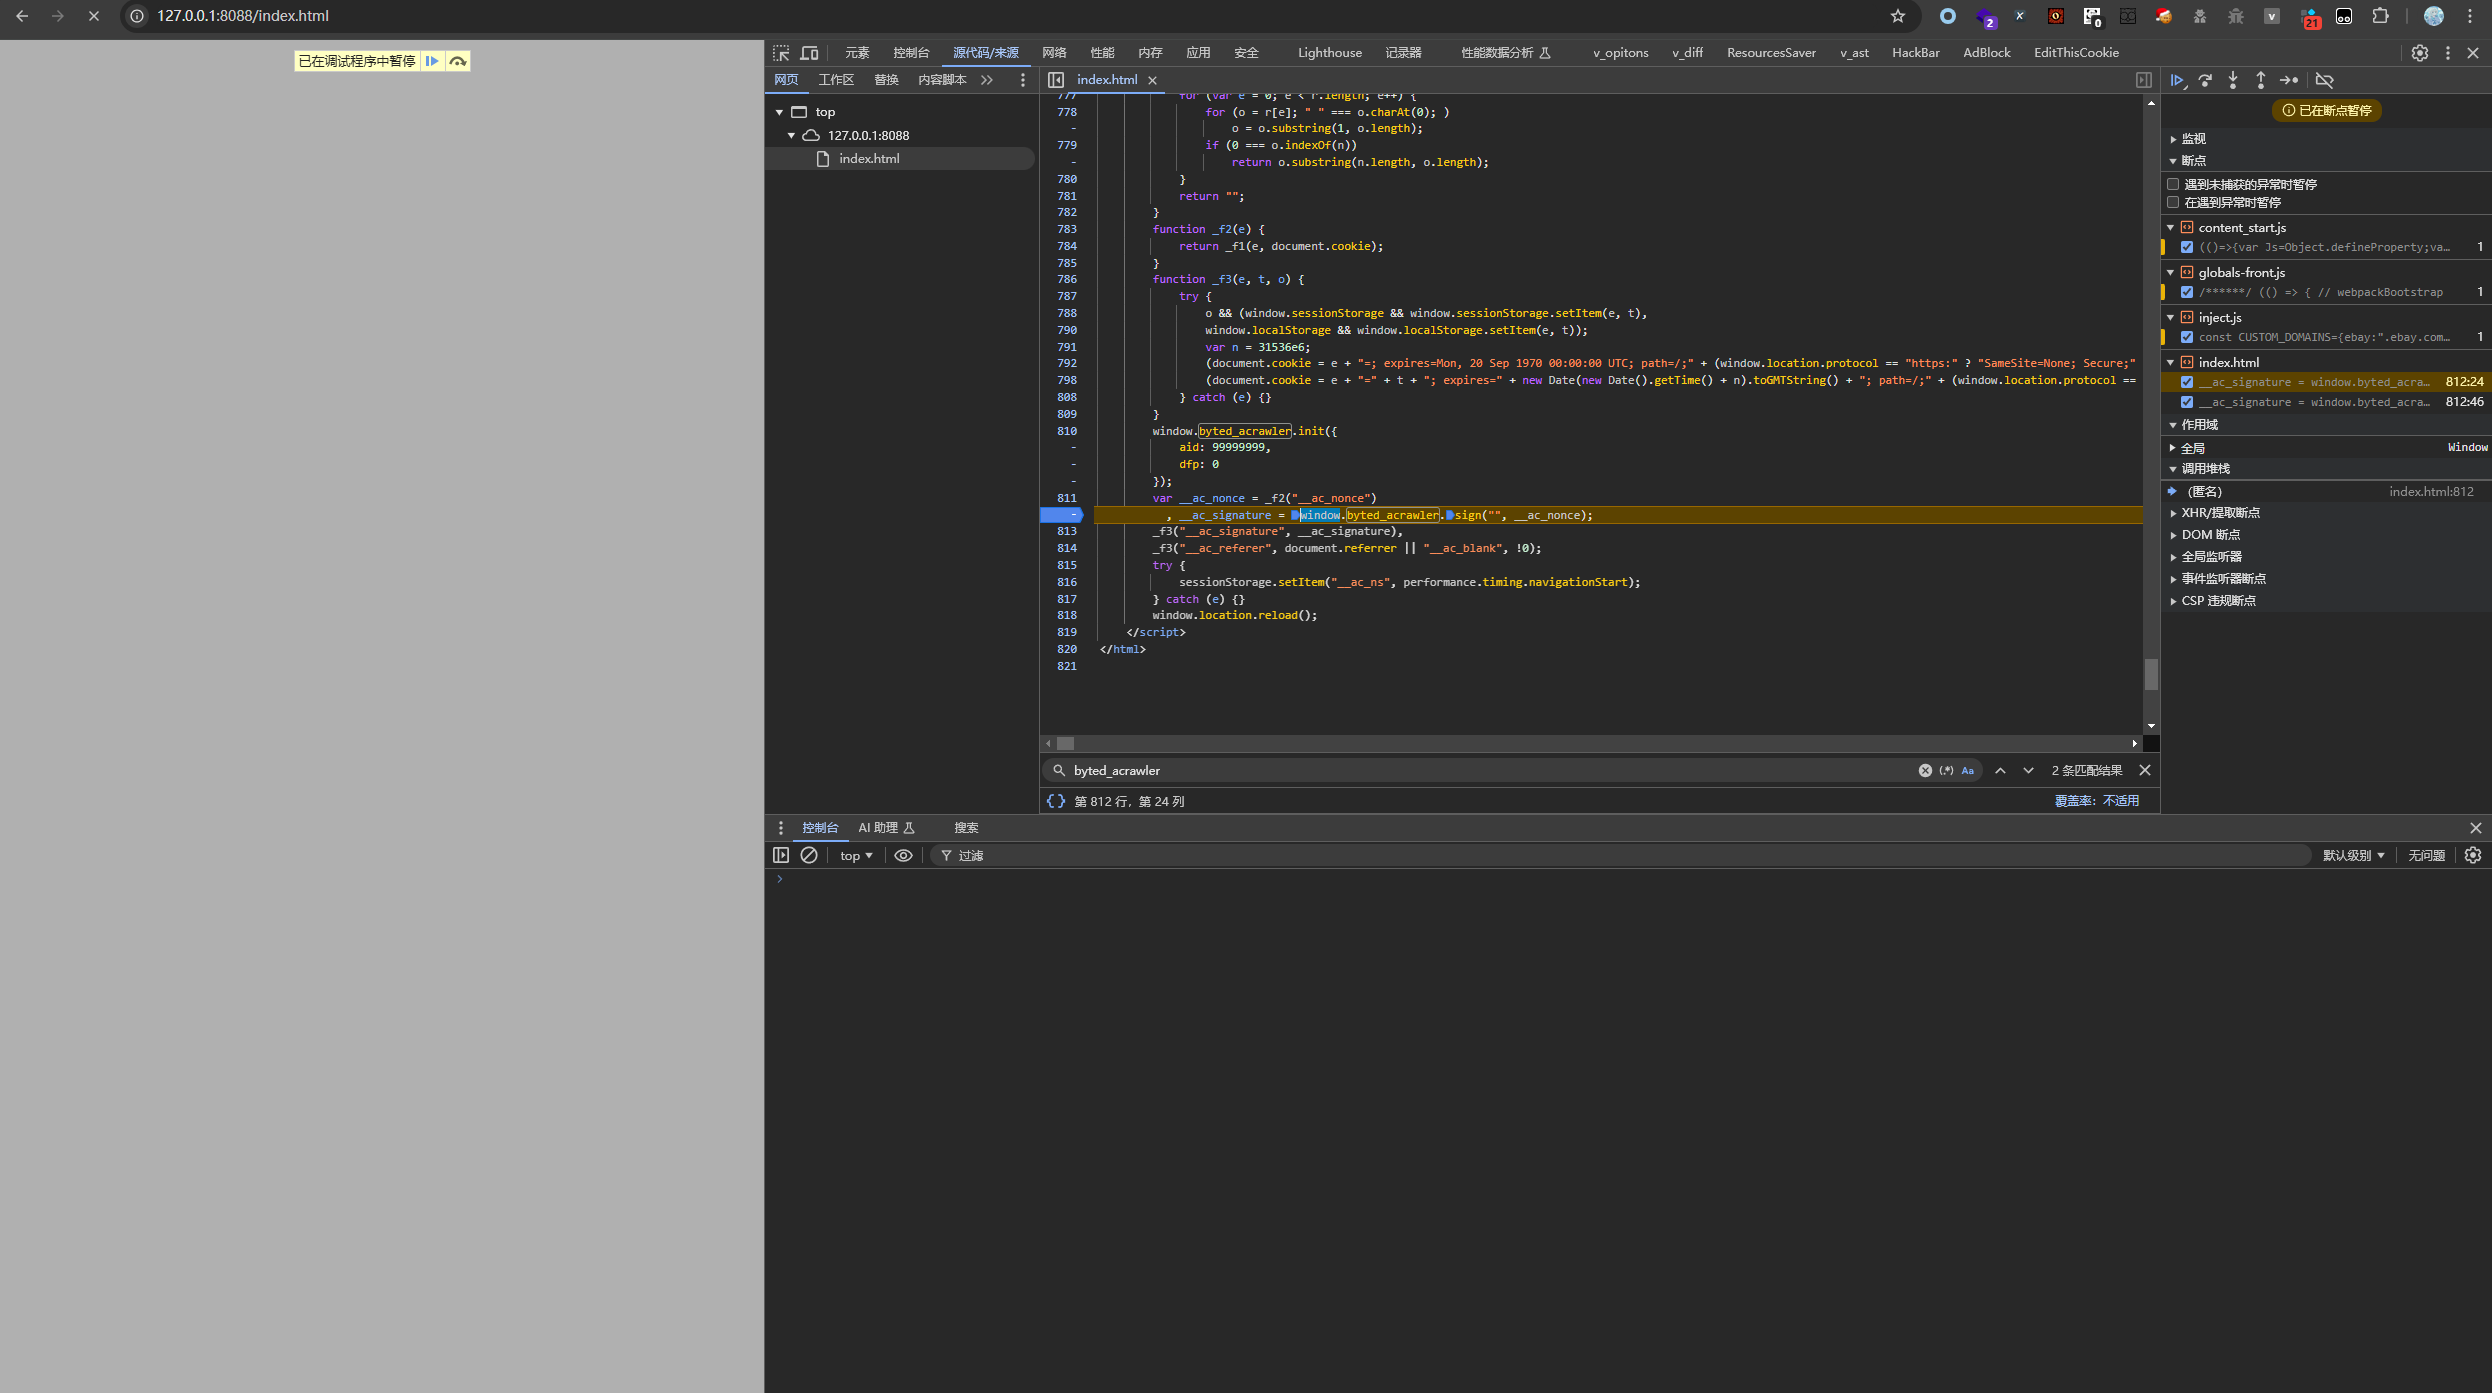This screenshot has width=2492, height=1393.
Task: Deactivate all breakpoints icon
Action: point(2325,80)
